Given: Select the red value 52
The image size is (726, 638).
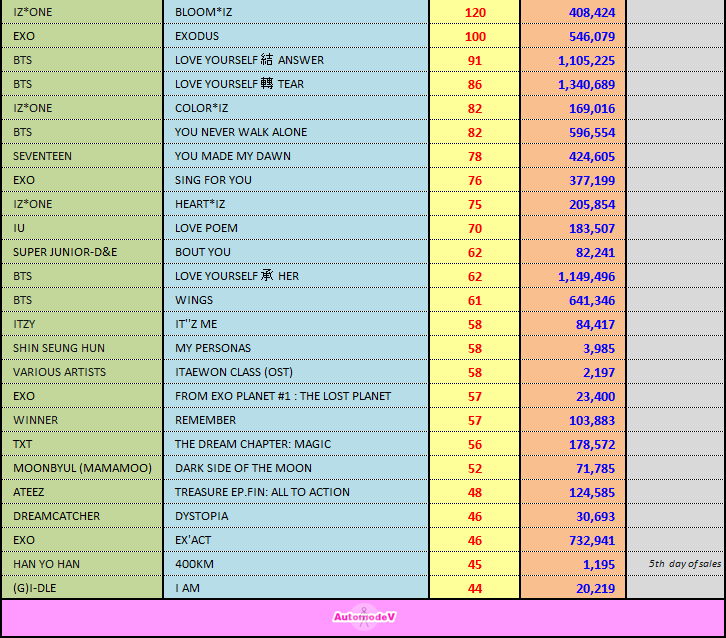Looking at the screenshot, I should click(475, 469).
